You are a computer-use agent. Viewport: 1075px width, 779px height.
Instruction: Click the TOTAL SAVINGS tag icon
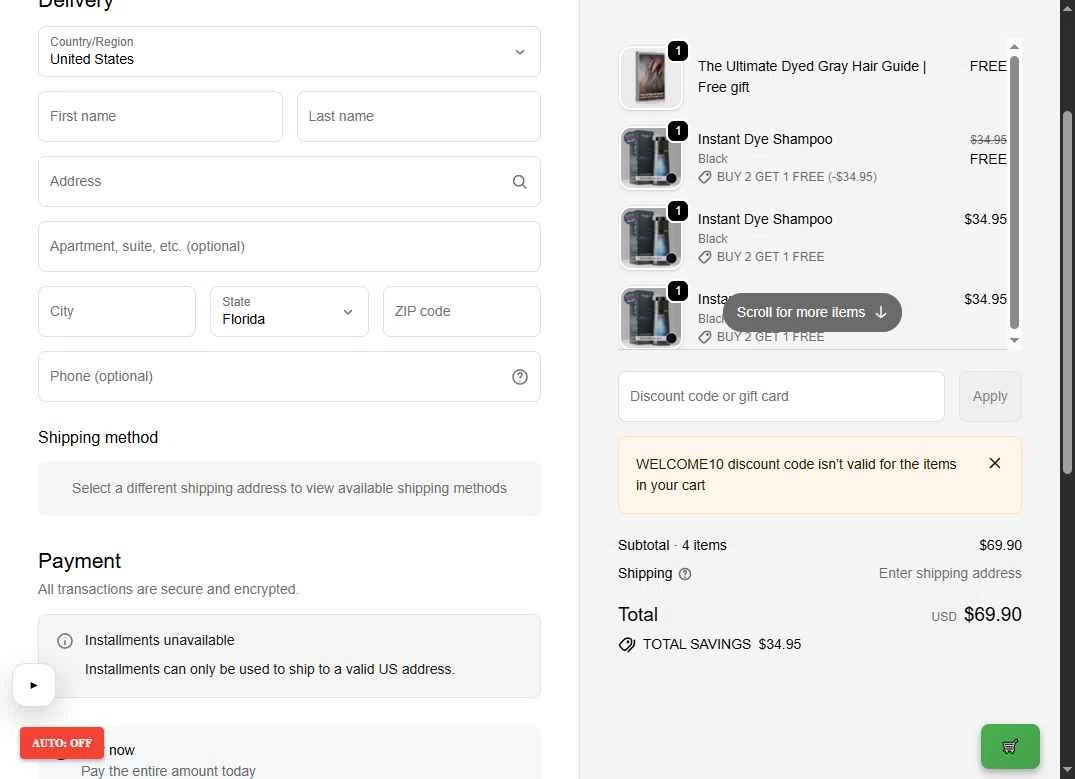pyautogui.click(x=627, y=645)
